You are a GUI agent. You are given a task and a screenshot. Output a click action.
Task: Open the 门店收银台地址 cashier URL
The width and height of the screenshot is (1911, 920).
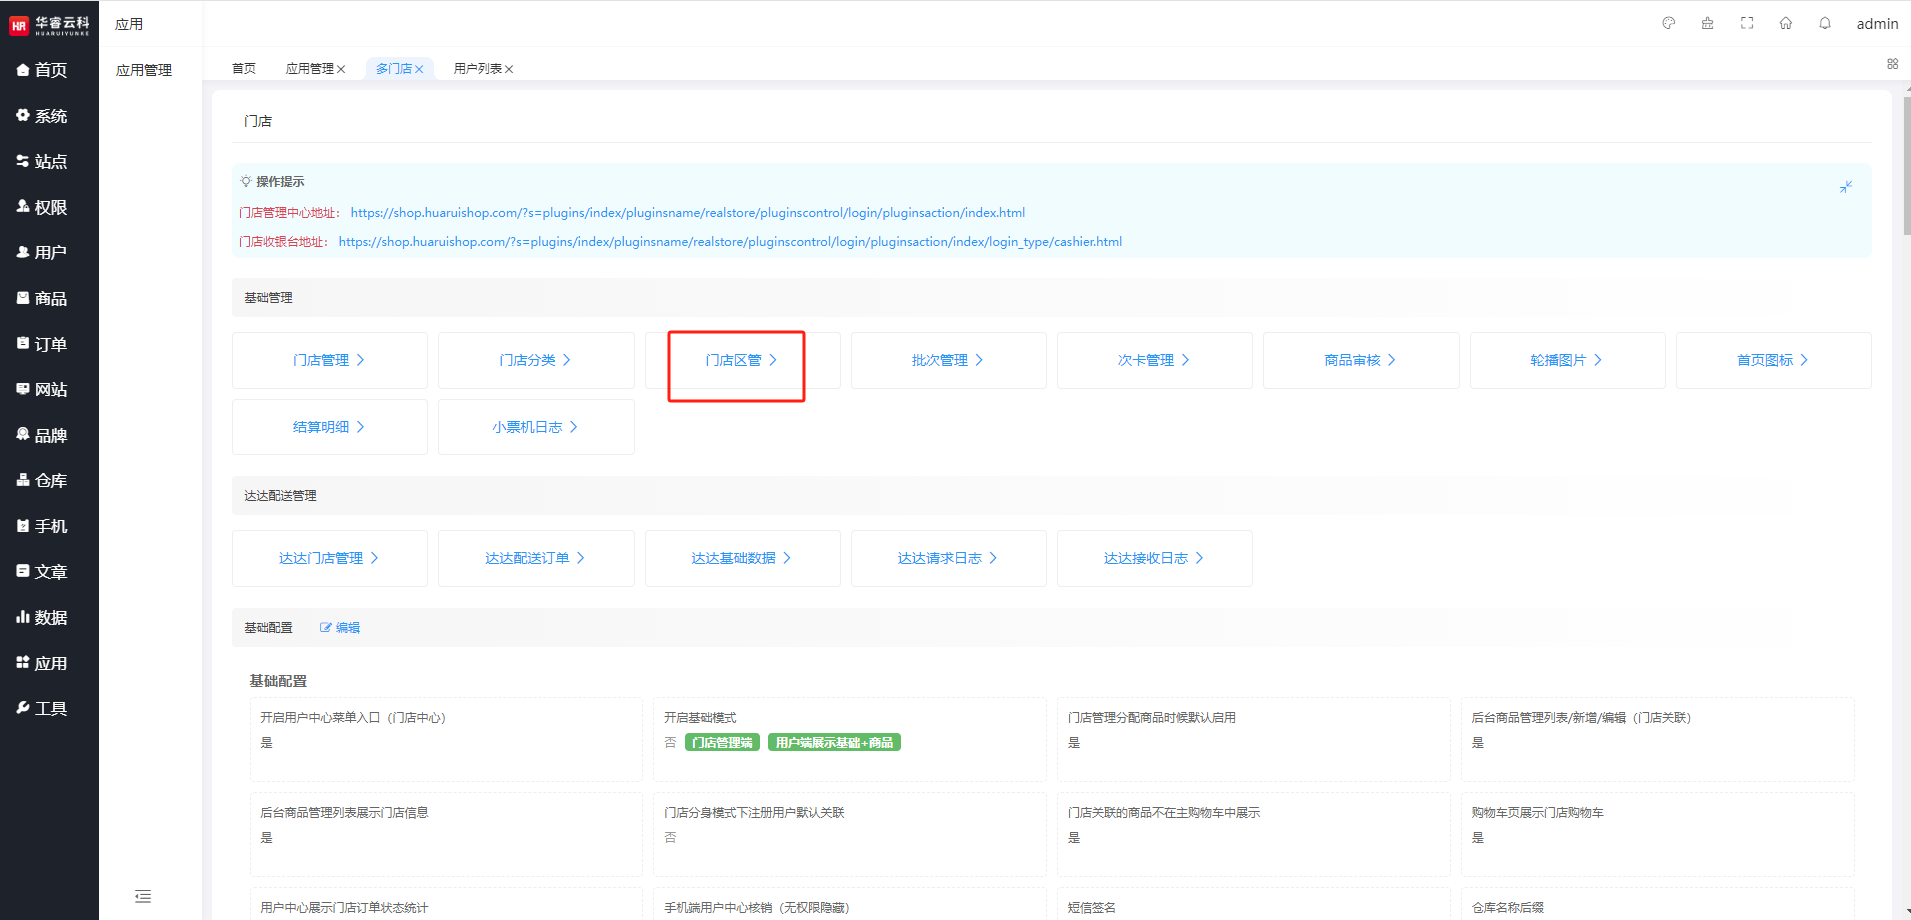730,242
